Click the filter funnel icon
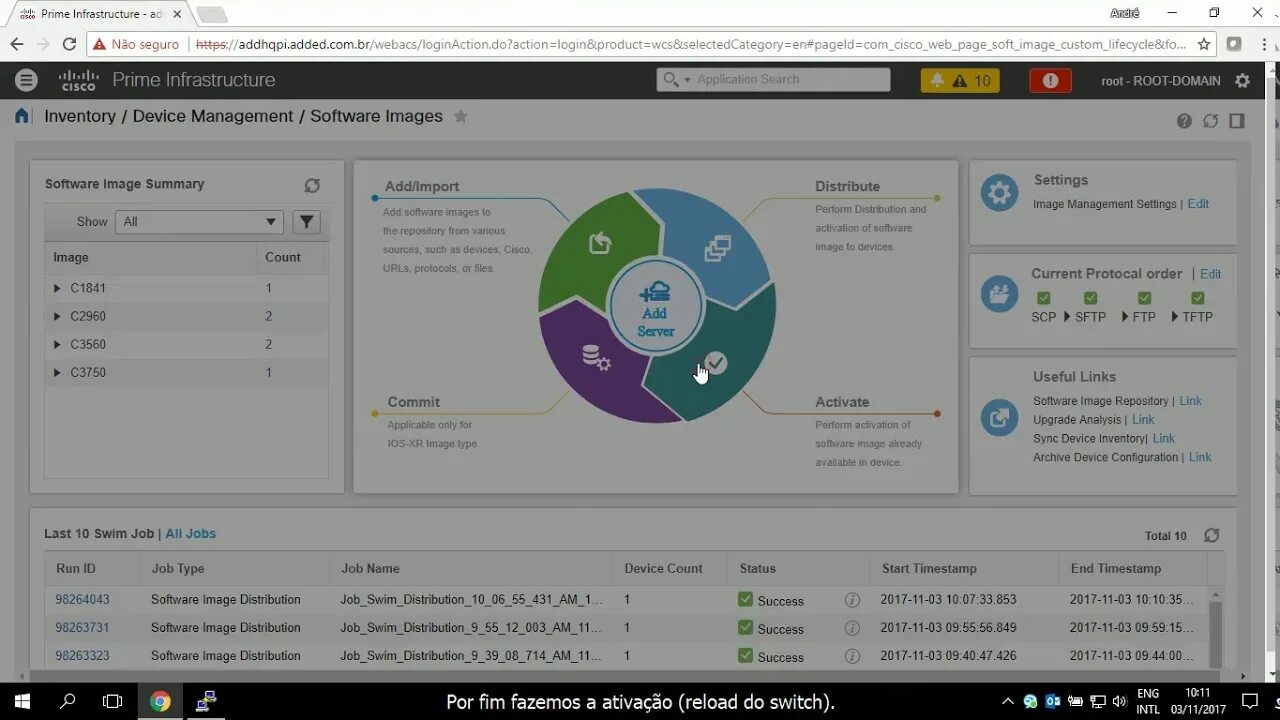The width and height of the screenshot is (1280, 720). [307, 222]
